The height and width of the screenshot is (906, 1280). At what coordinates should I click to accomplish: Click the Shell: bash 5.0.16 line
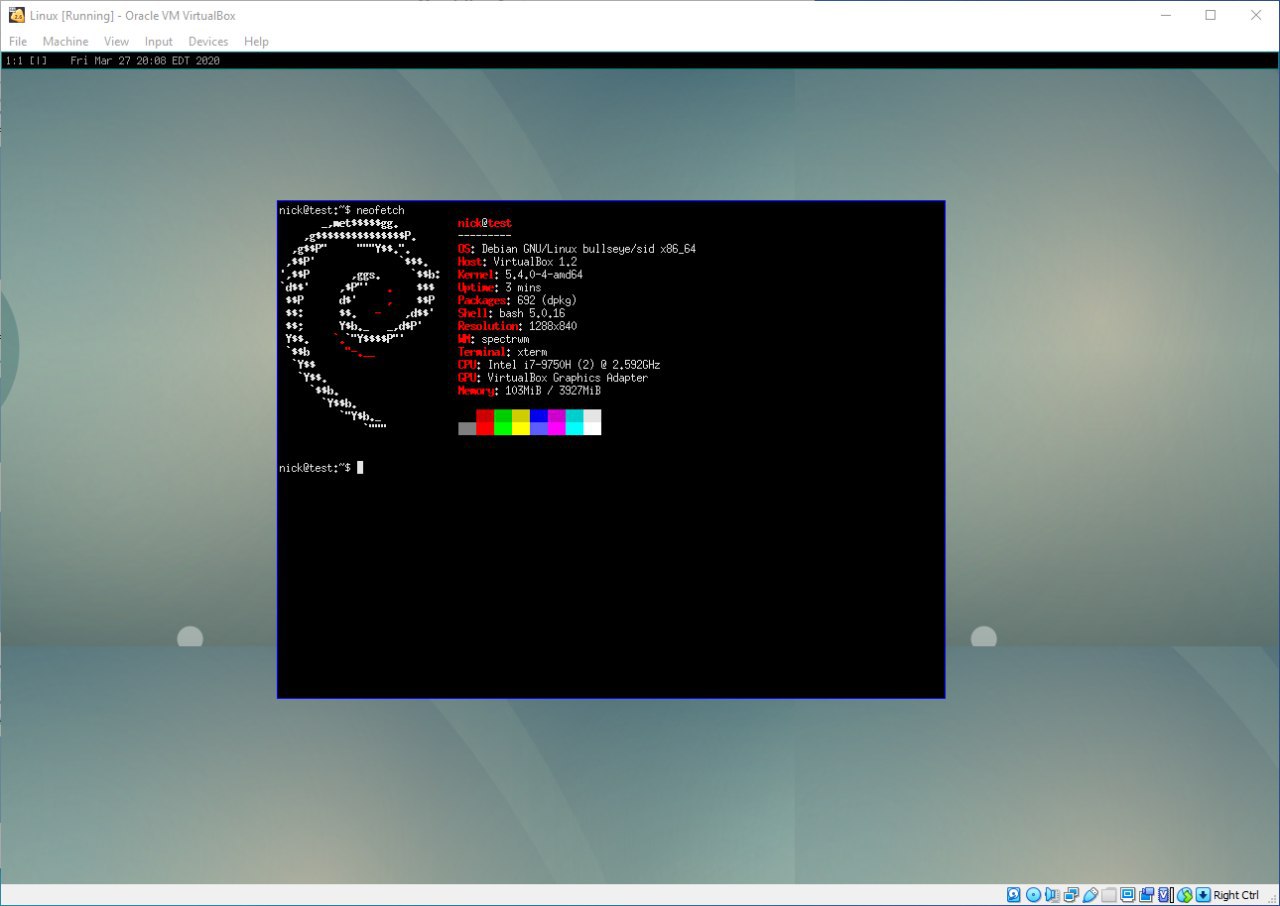511,314
